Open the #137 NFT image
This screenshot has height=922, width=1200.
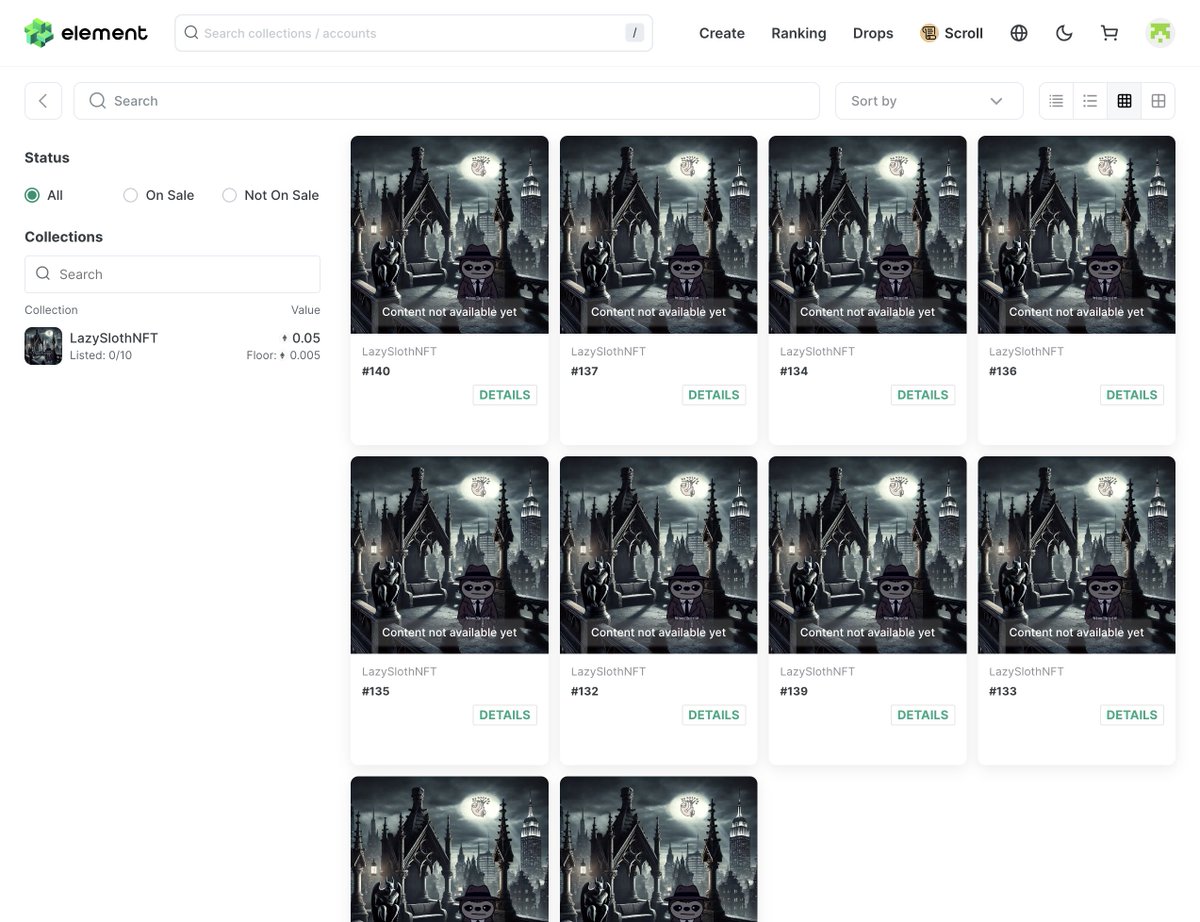tap(659, 235)
